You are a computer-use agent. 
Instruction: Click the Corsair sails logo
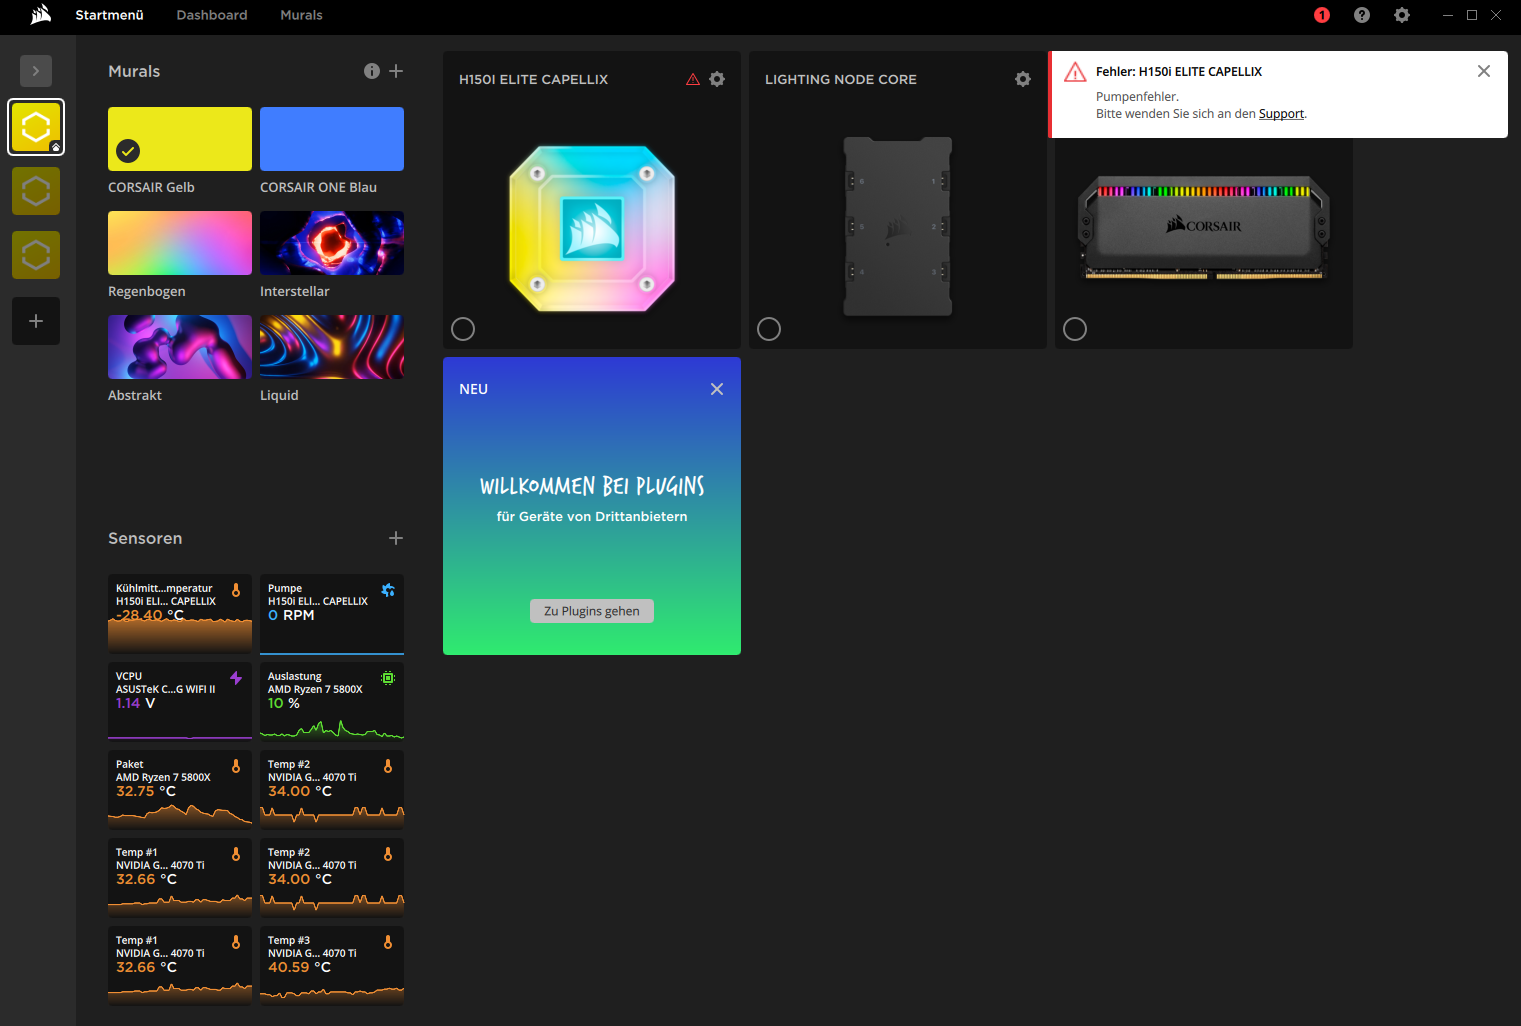[x=41, y=14]
